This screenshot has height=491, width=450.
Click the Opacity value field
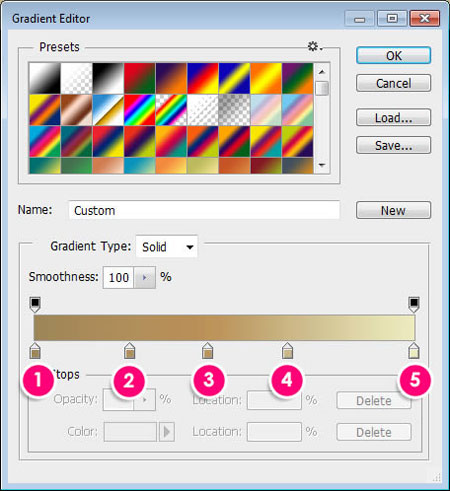[118, 399]
